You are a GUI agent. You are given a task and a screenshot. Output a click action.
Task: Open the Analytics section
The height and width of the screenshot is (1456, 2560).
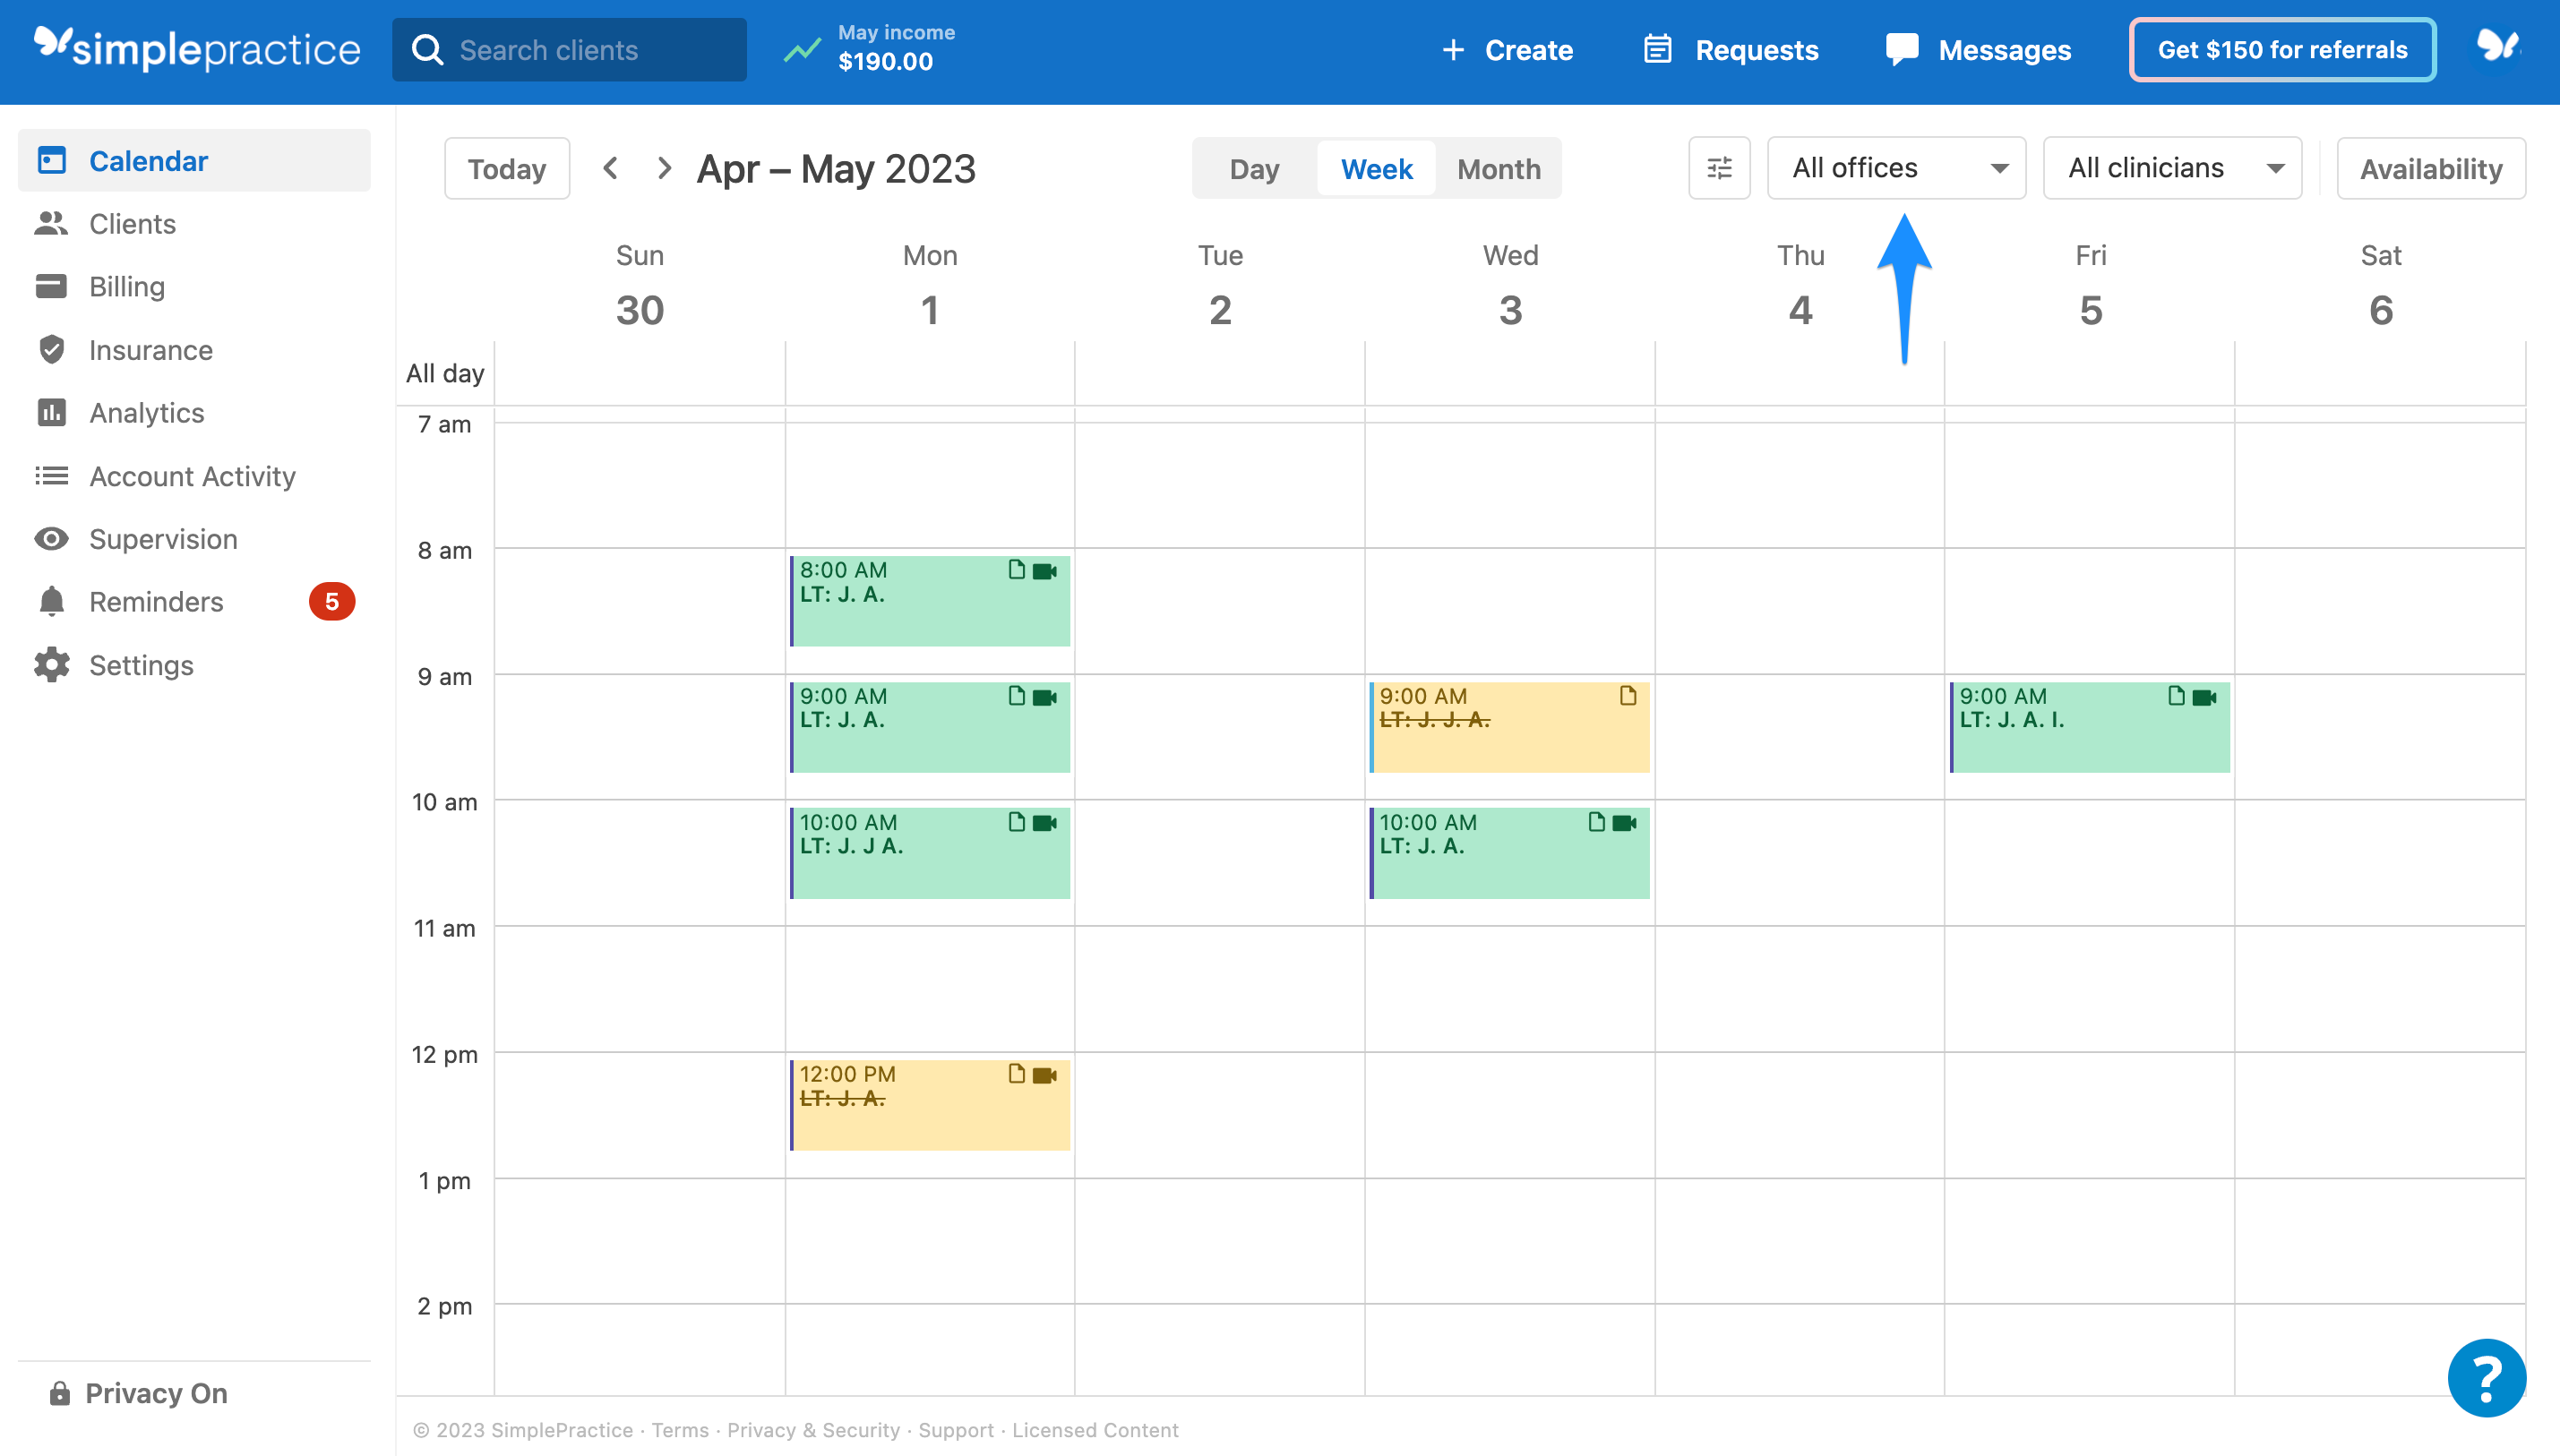146,412
